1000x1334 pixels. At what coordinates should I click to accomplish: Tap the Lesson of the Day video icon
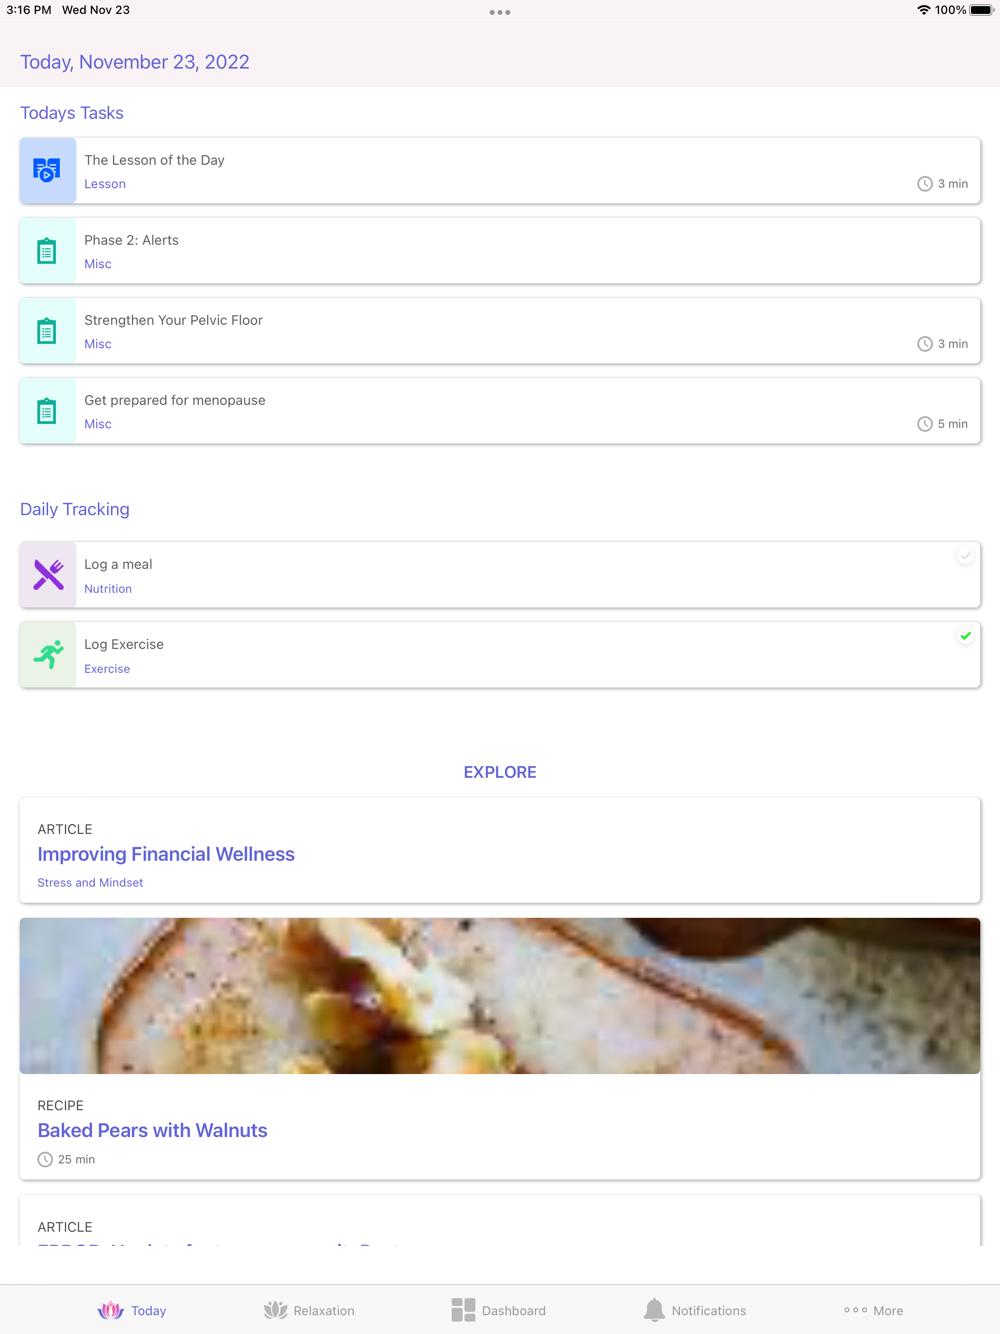47,170
